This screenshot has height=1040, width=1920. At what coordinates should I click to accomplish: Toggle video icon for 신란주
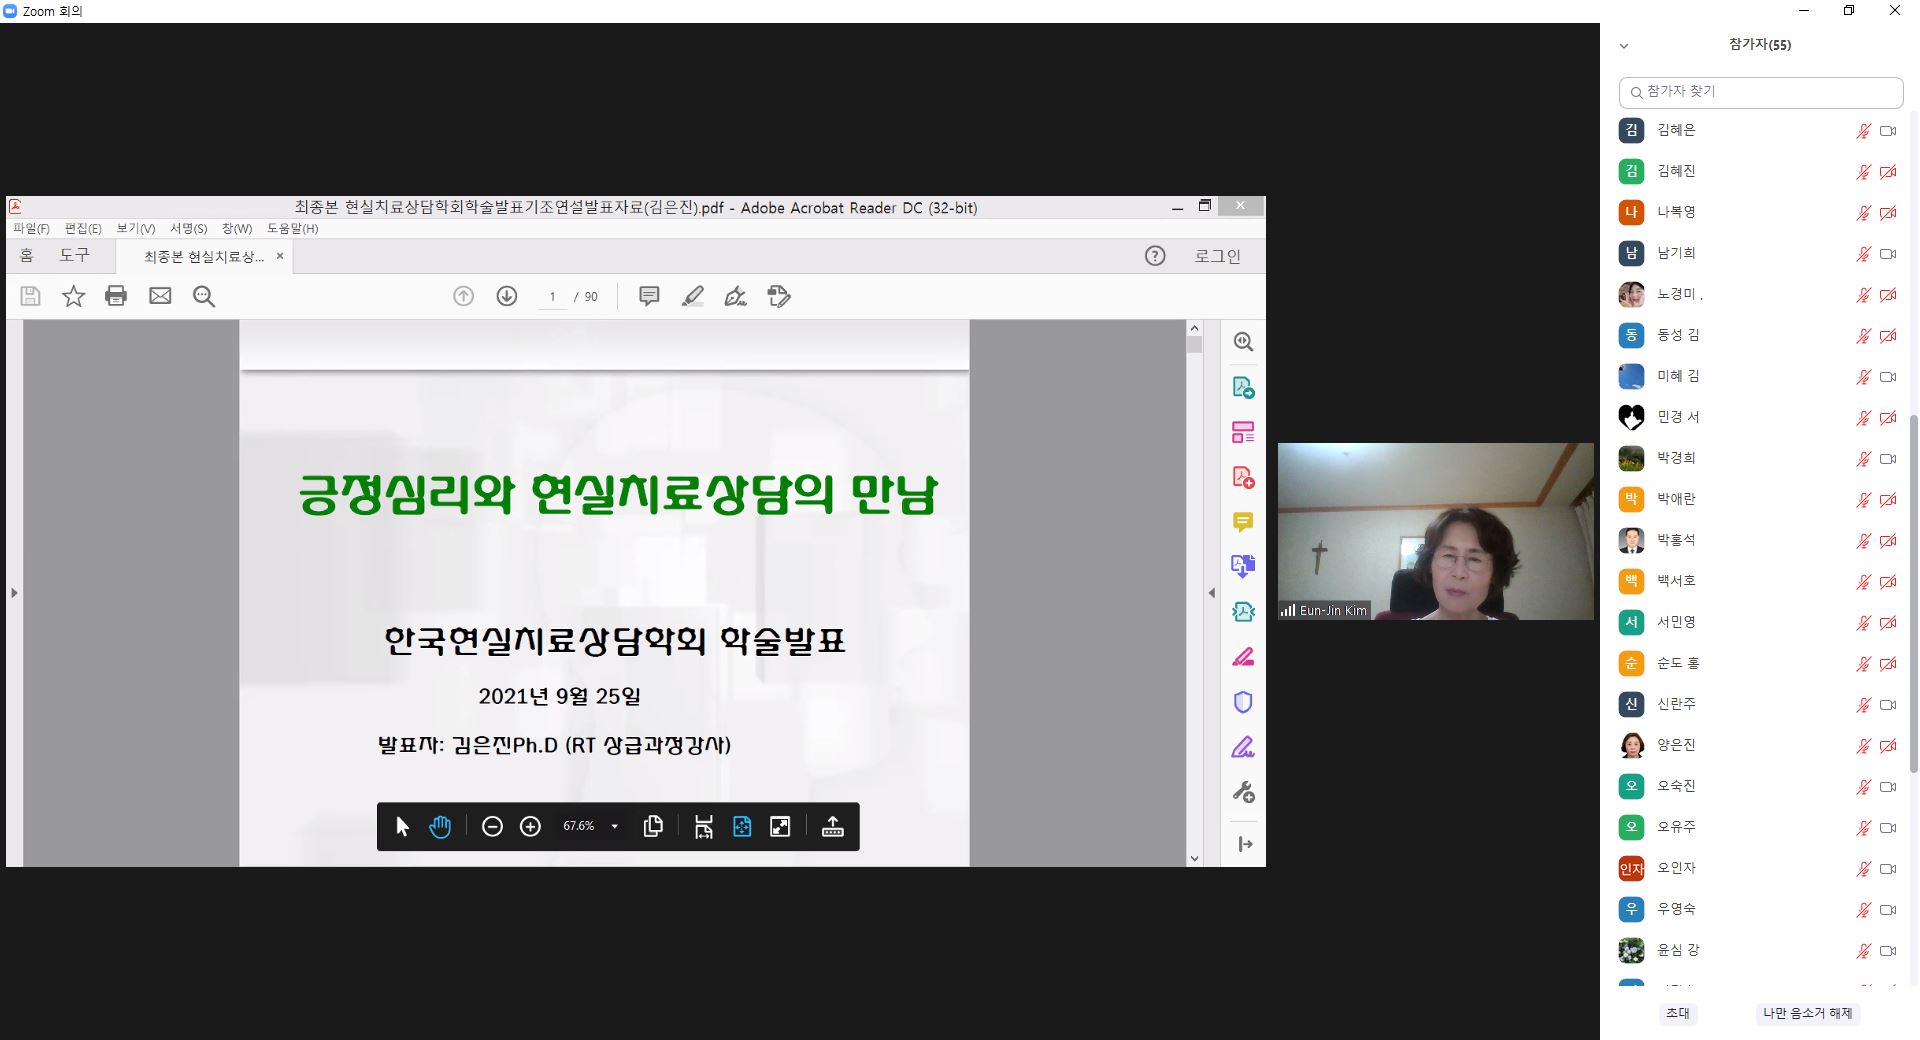pyautogui.click(x=1888, y=705)
